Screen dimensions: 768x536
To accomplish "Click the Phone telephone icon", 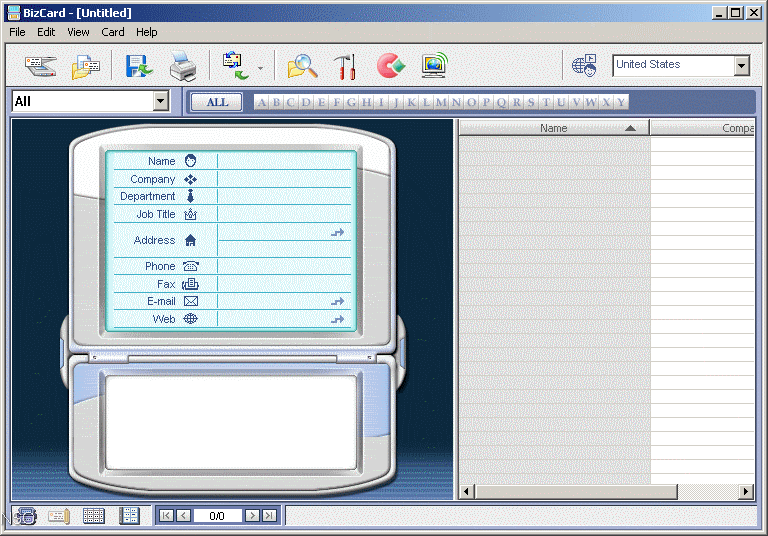I will click(x=191, y=266).
